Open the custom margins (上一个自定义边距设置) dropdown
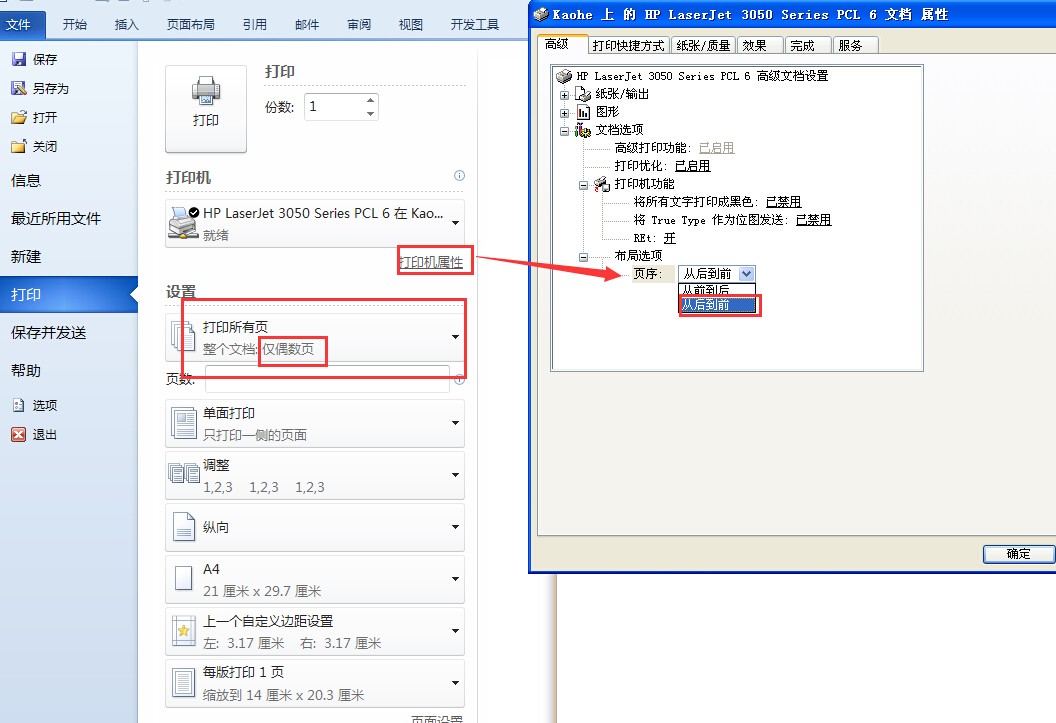Viewport: 1056px width, 723px height. [456, 631]
